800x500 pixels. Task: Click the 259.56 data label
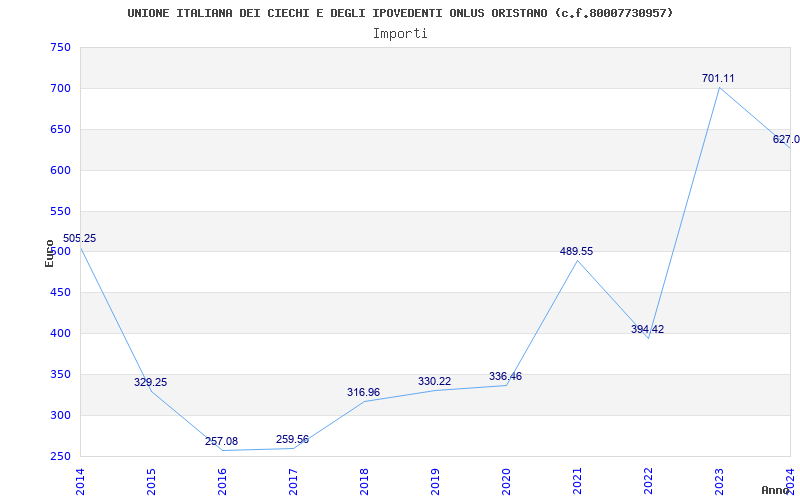click(x=292, y=439)
